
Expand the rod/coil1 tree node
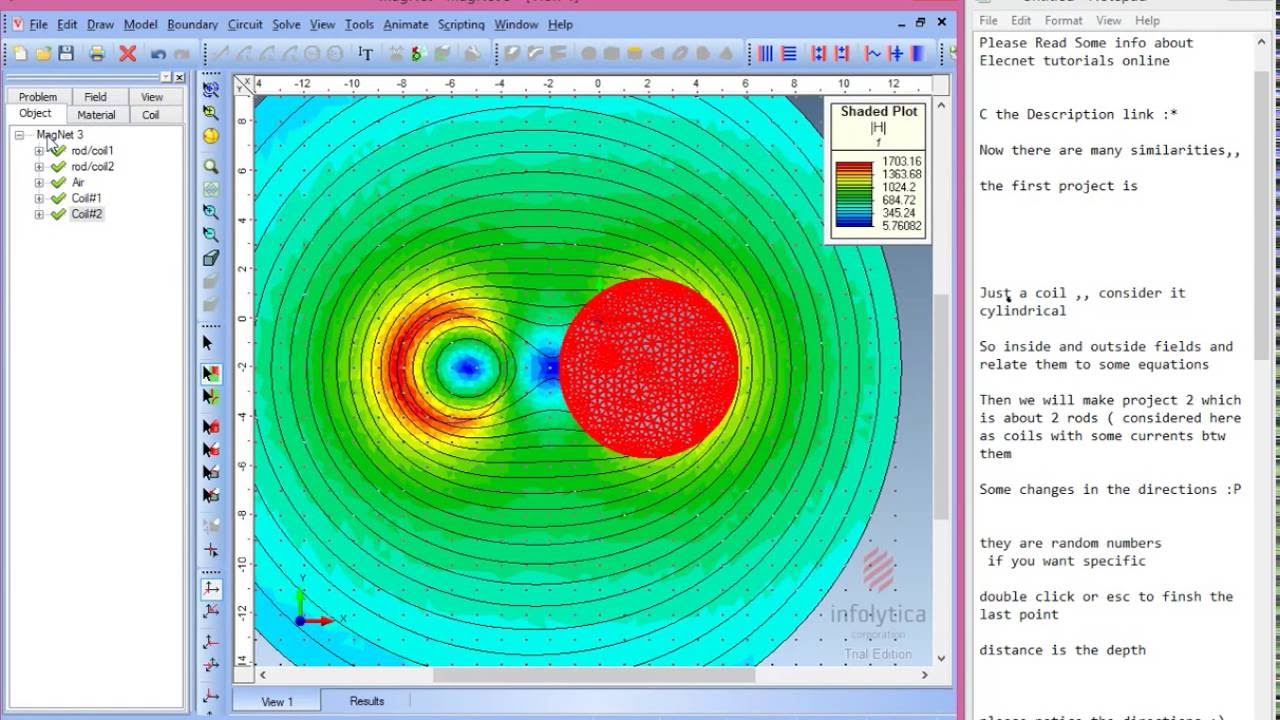(39, 151)
